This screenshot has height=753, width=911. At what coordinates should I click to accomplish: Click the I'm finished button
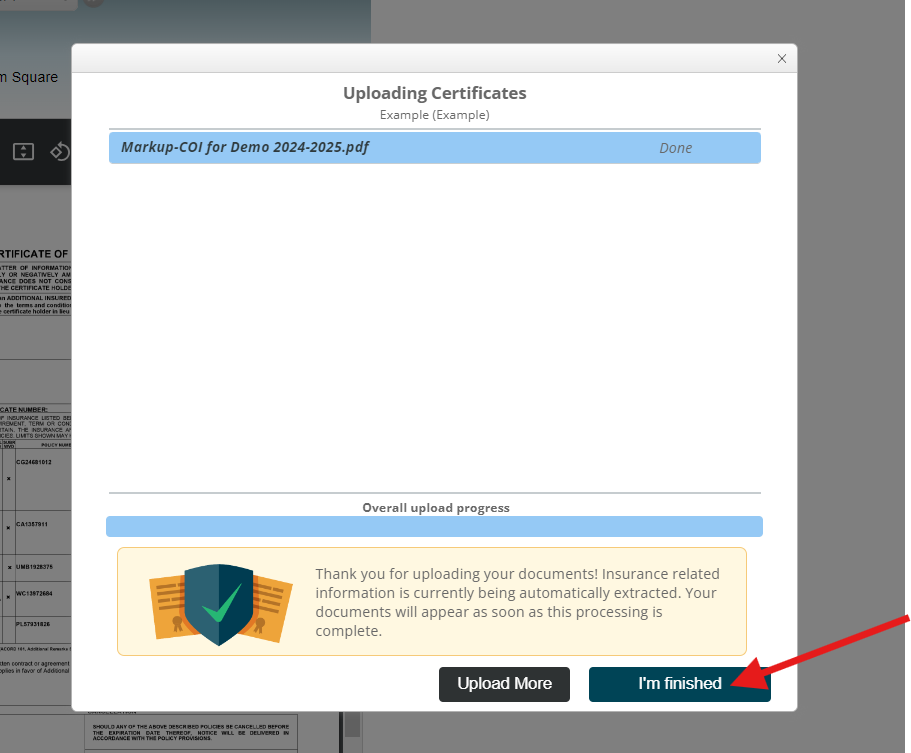[679, 684]
